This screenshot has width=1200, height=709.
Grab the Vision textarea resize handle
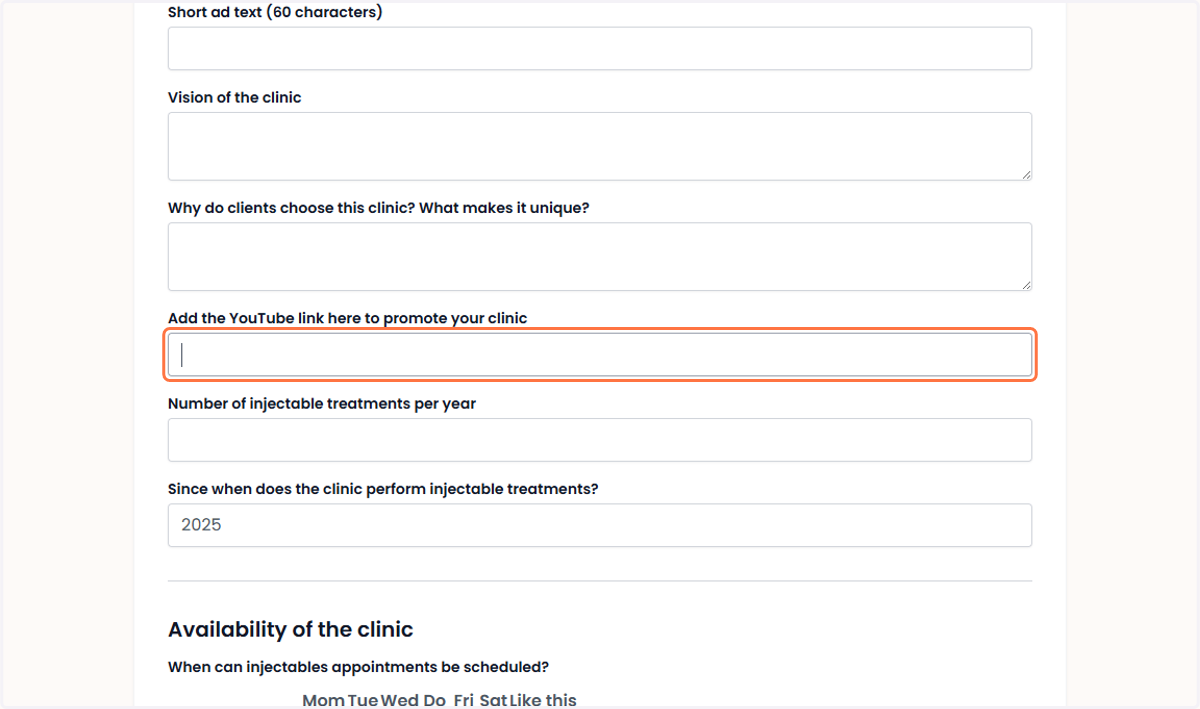coord(1025,174)
